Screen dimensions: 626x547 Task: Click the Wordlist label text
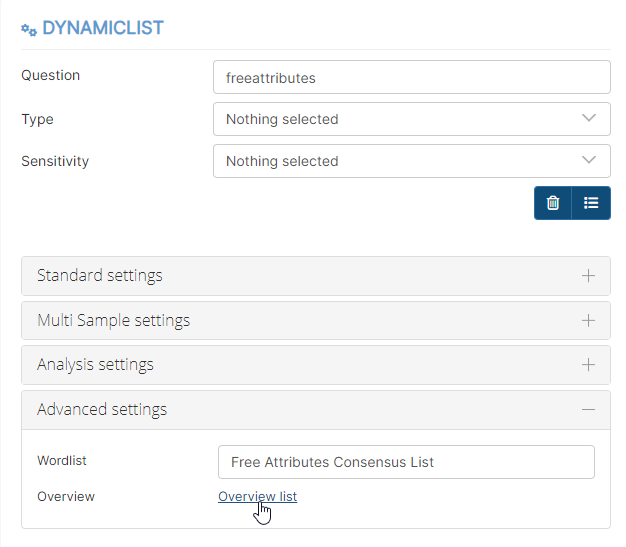click(x=62, y=460)
